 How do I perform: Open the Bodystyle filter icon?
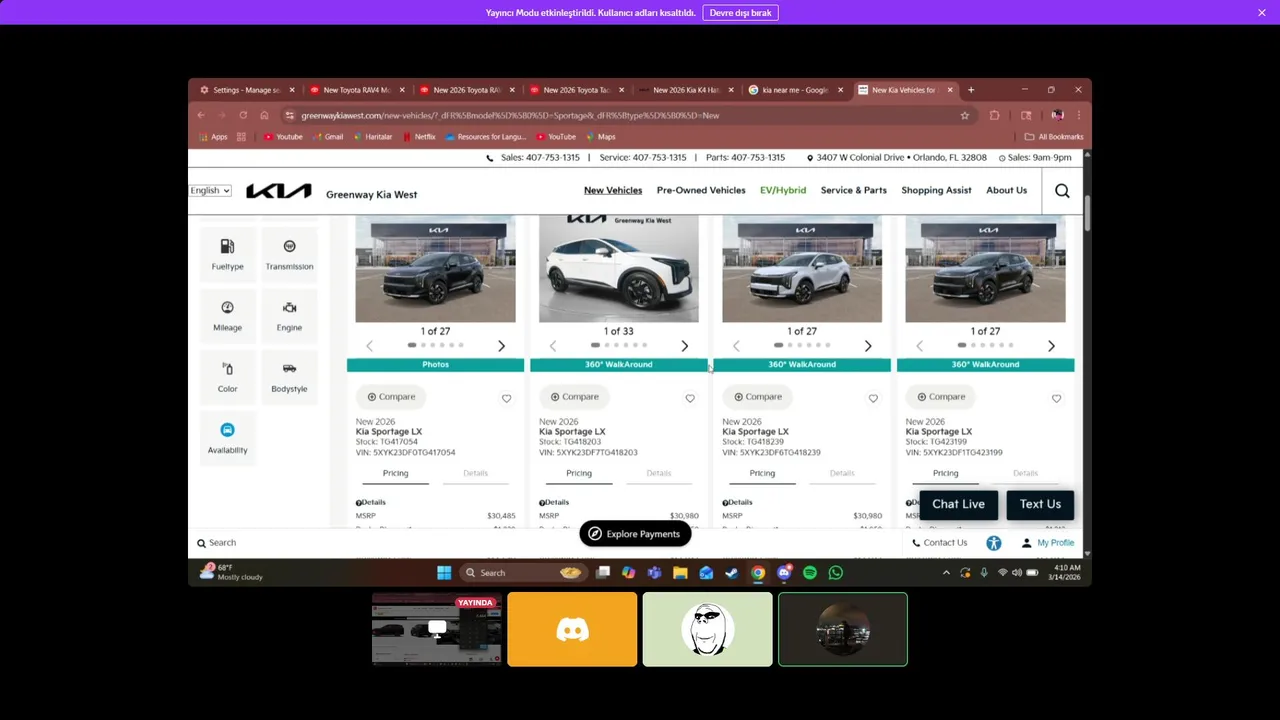(289, 377)
